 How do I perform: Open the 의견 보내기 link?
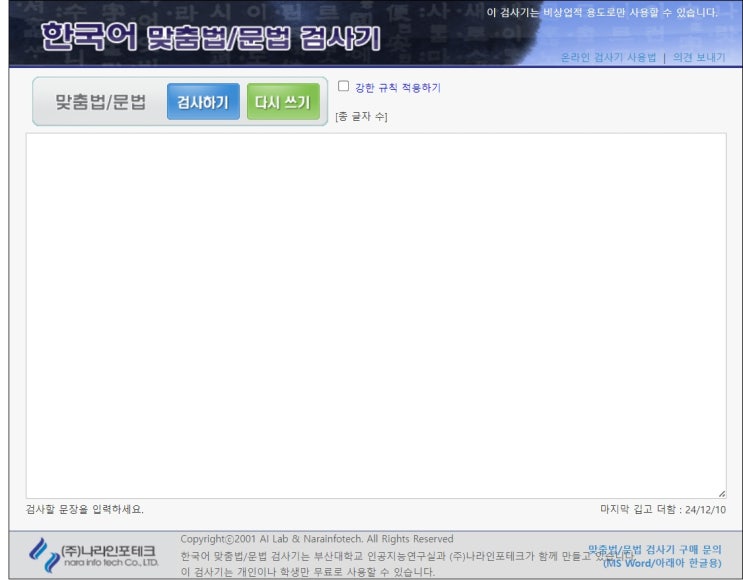pos(699,57)
